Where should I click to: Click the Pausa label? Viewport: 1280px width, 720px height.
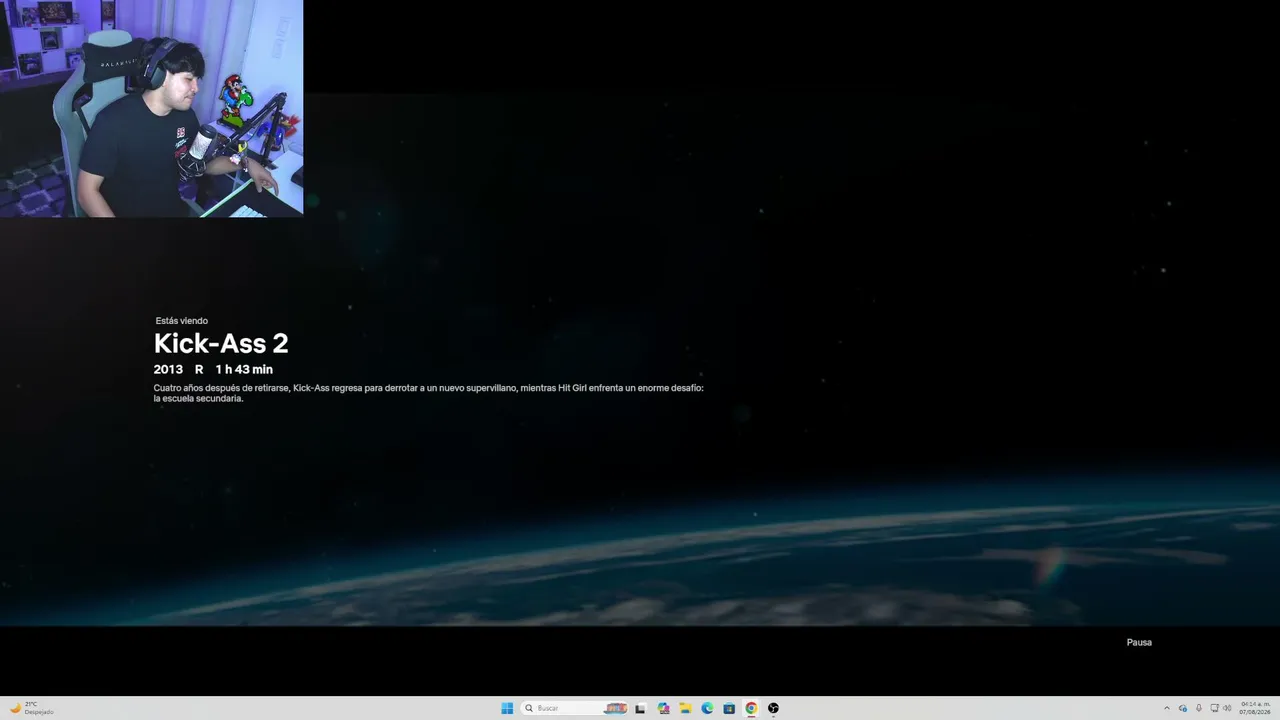pyautogui.click(x=1139, y=642)
